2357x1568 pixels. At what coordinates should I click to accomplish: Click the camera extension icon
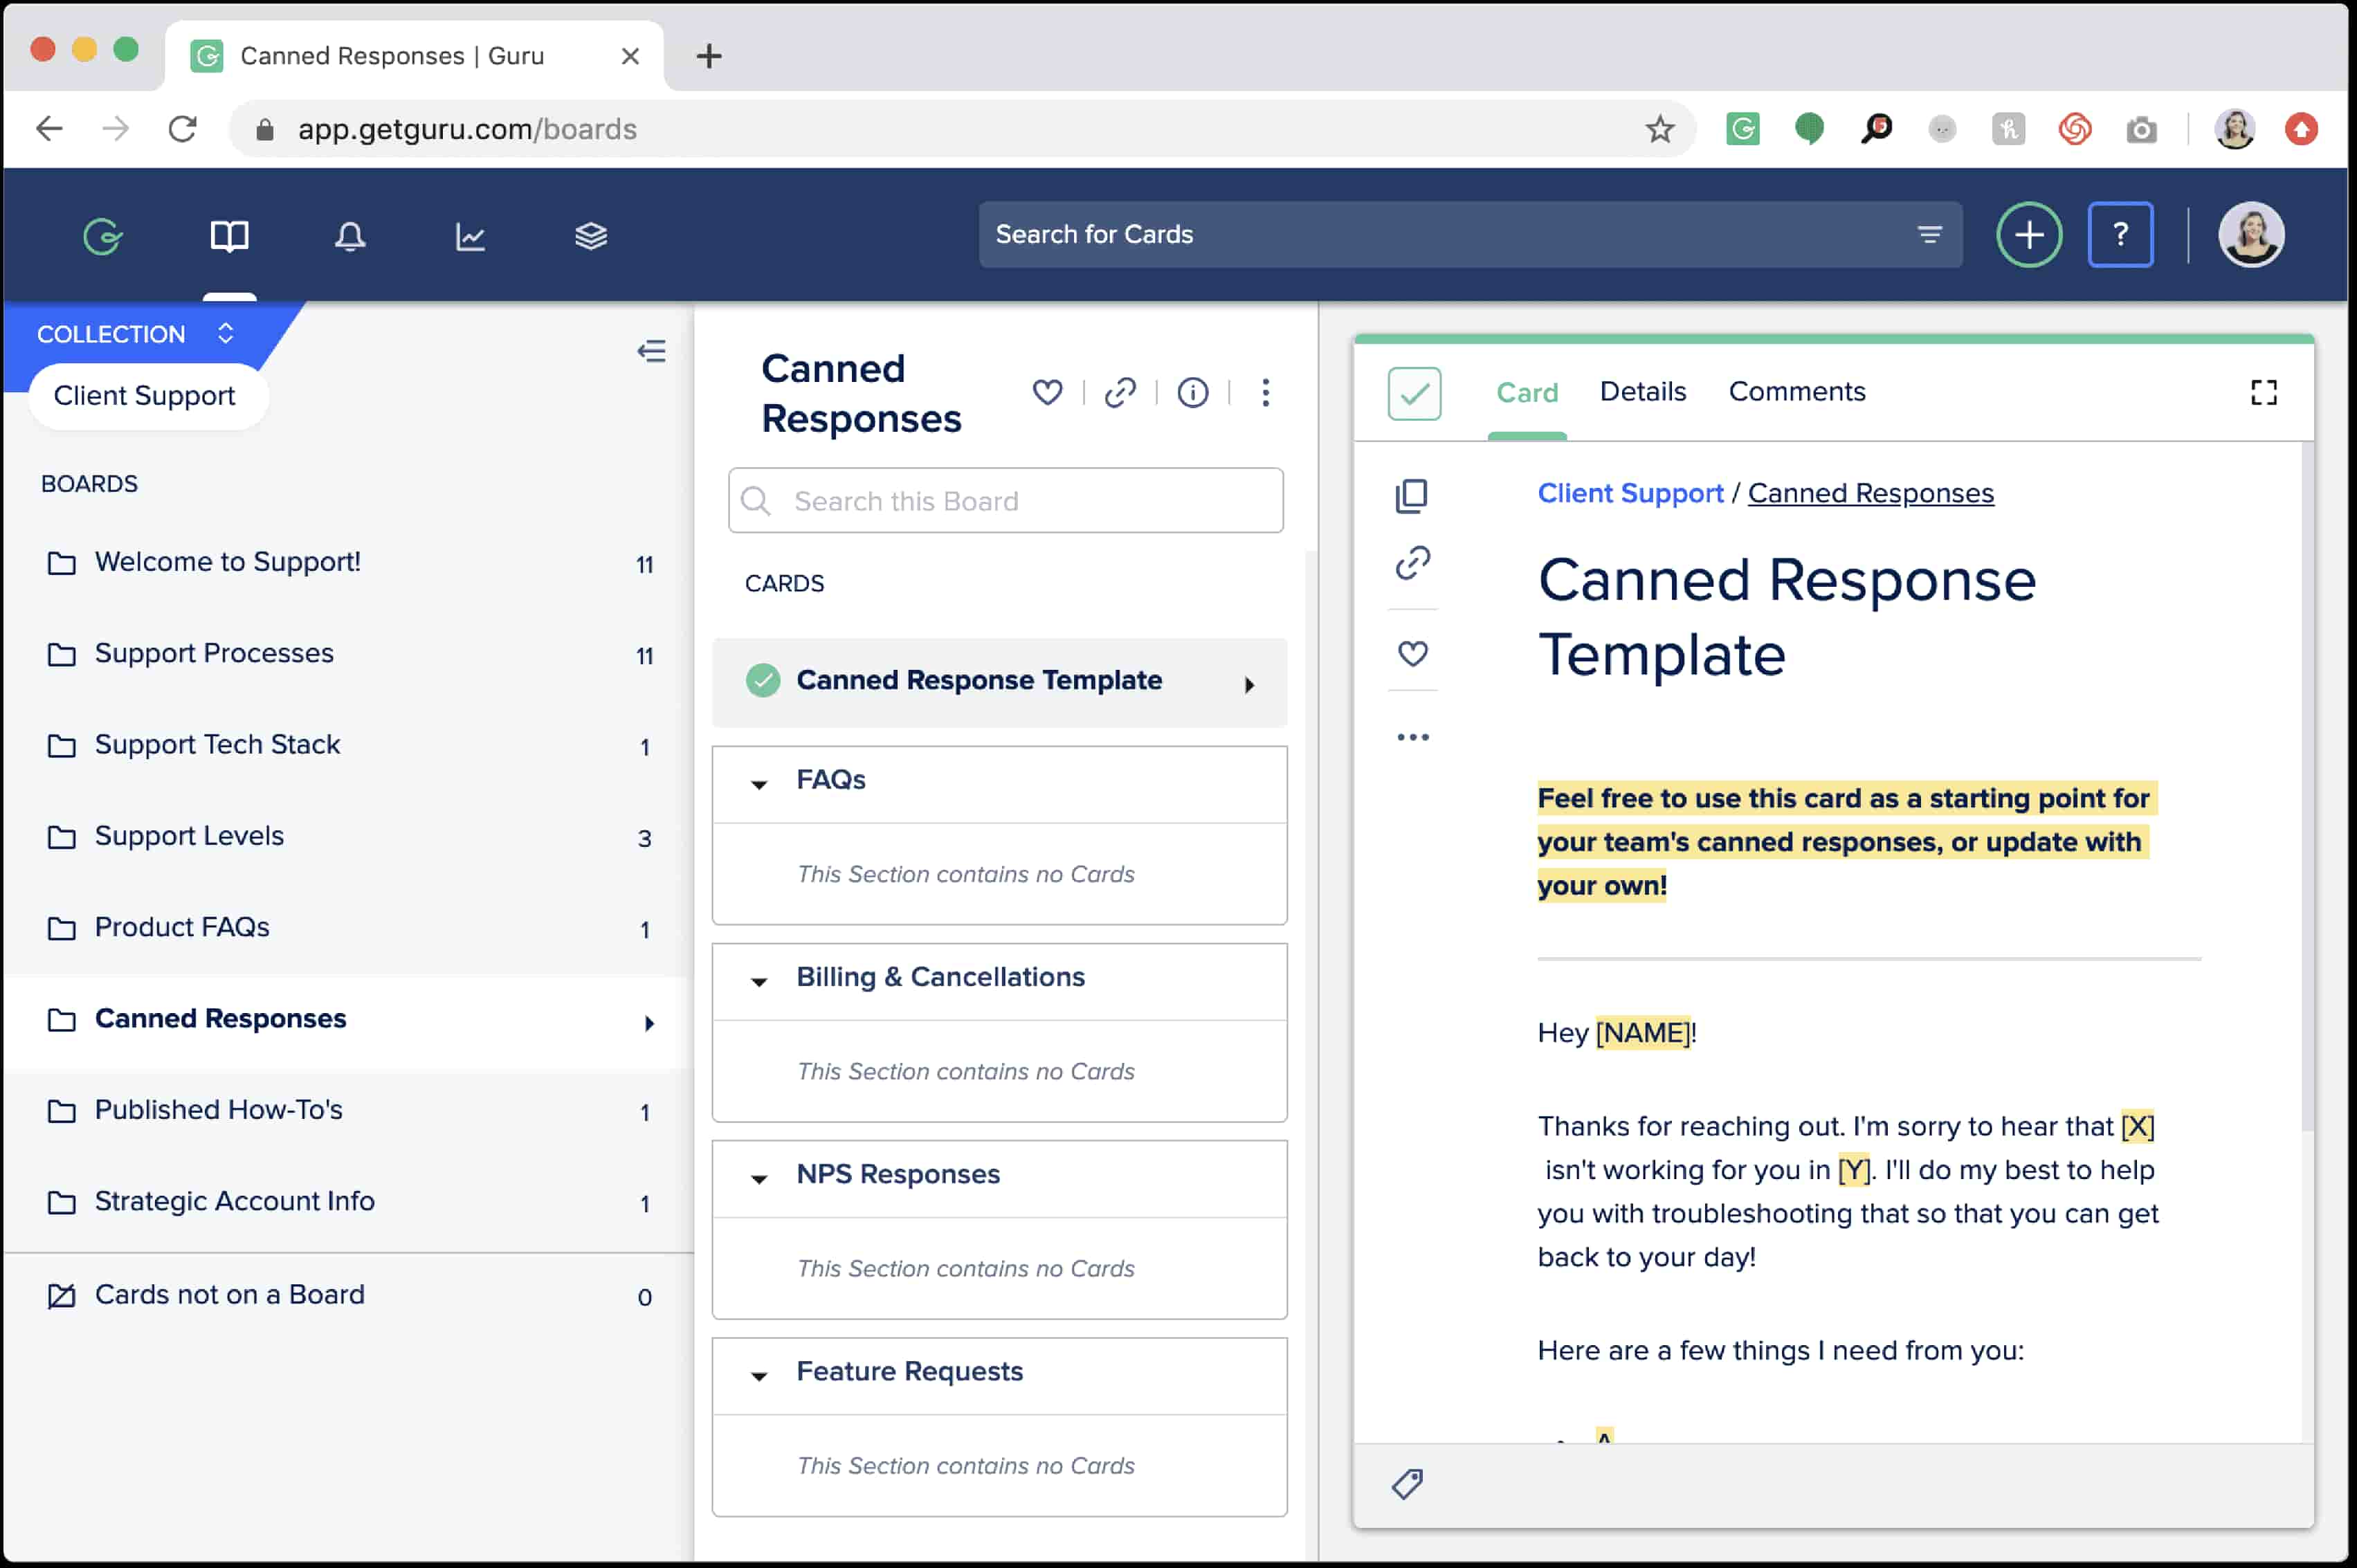2141,129
